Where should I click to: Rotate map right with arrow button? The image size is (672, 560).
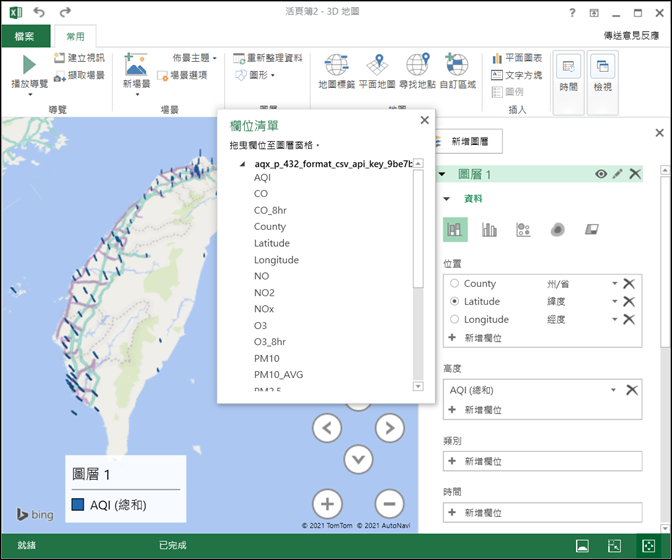[389, 428]
